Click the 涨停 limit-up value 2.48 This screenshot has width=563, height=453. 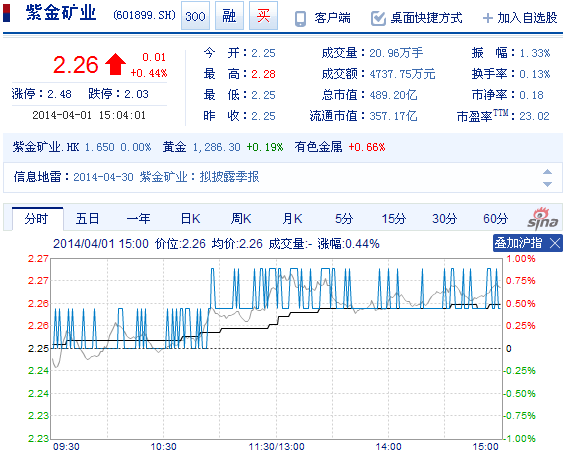(x=59, y=94)
